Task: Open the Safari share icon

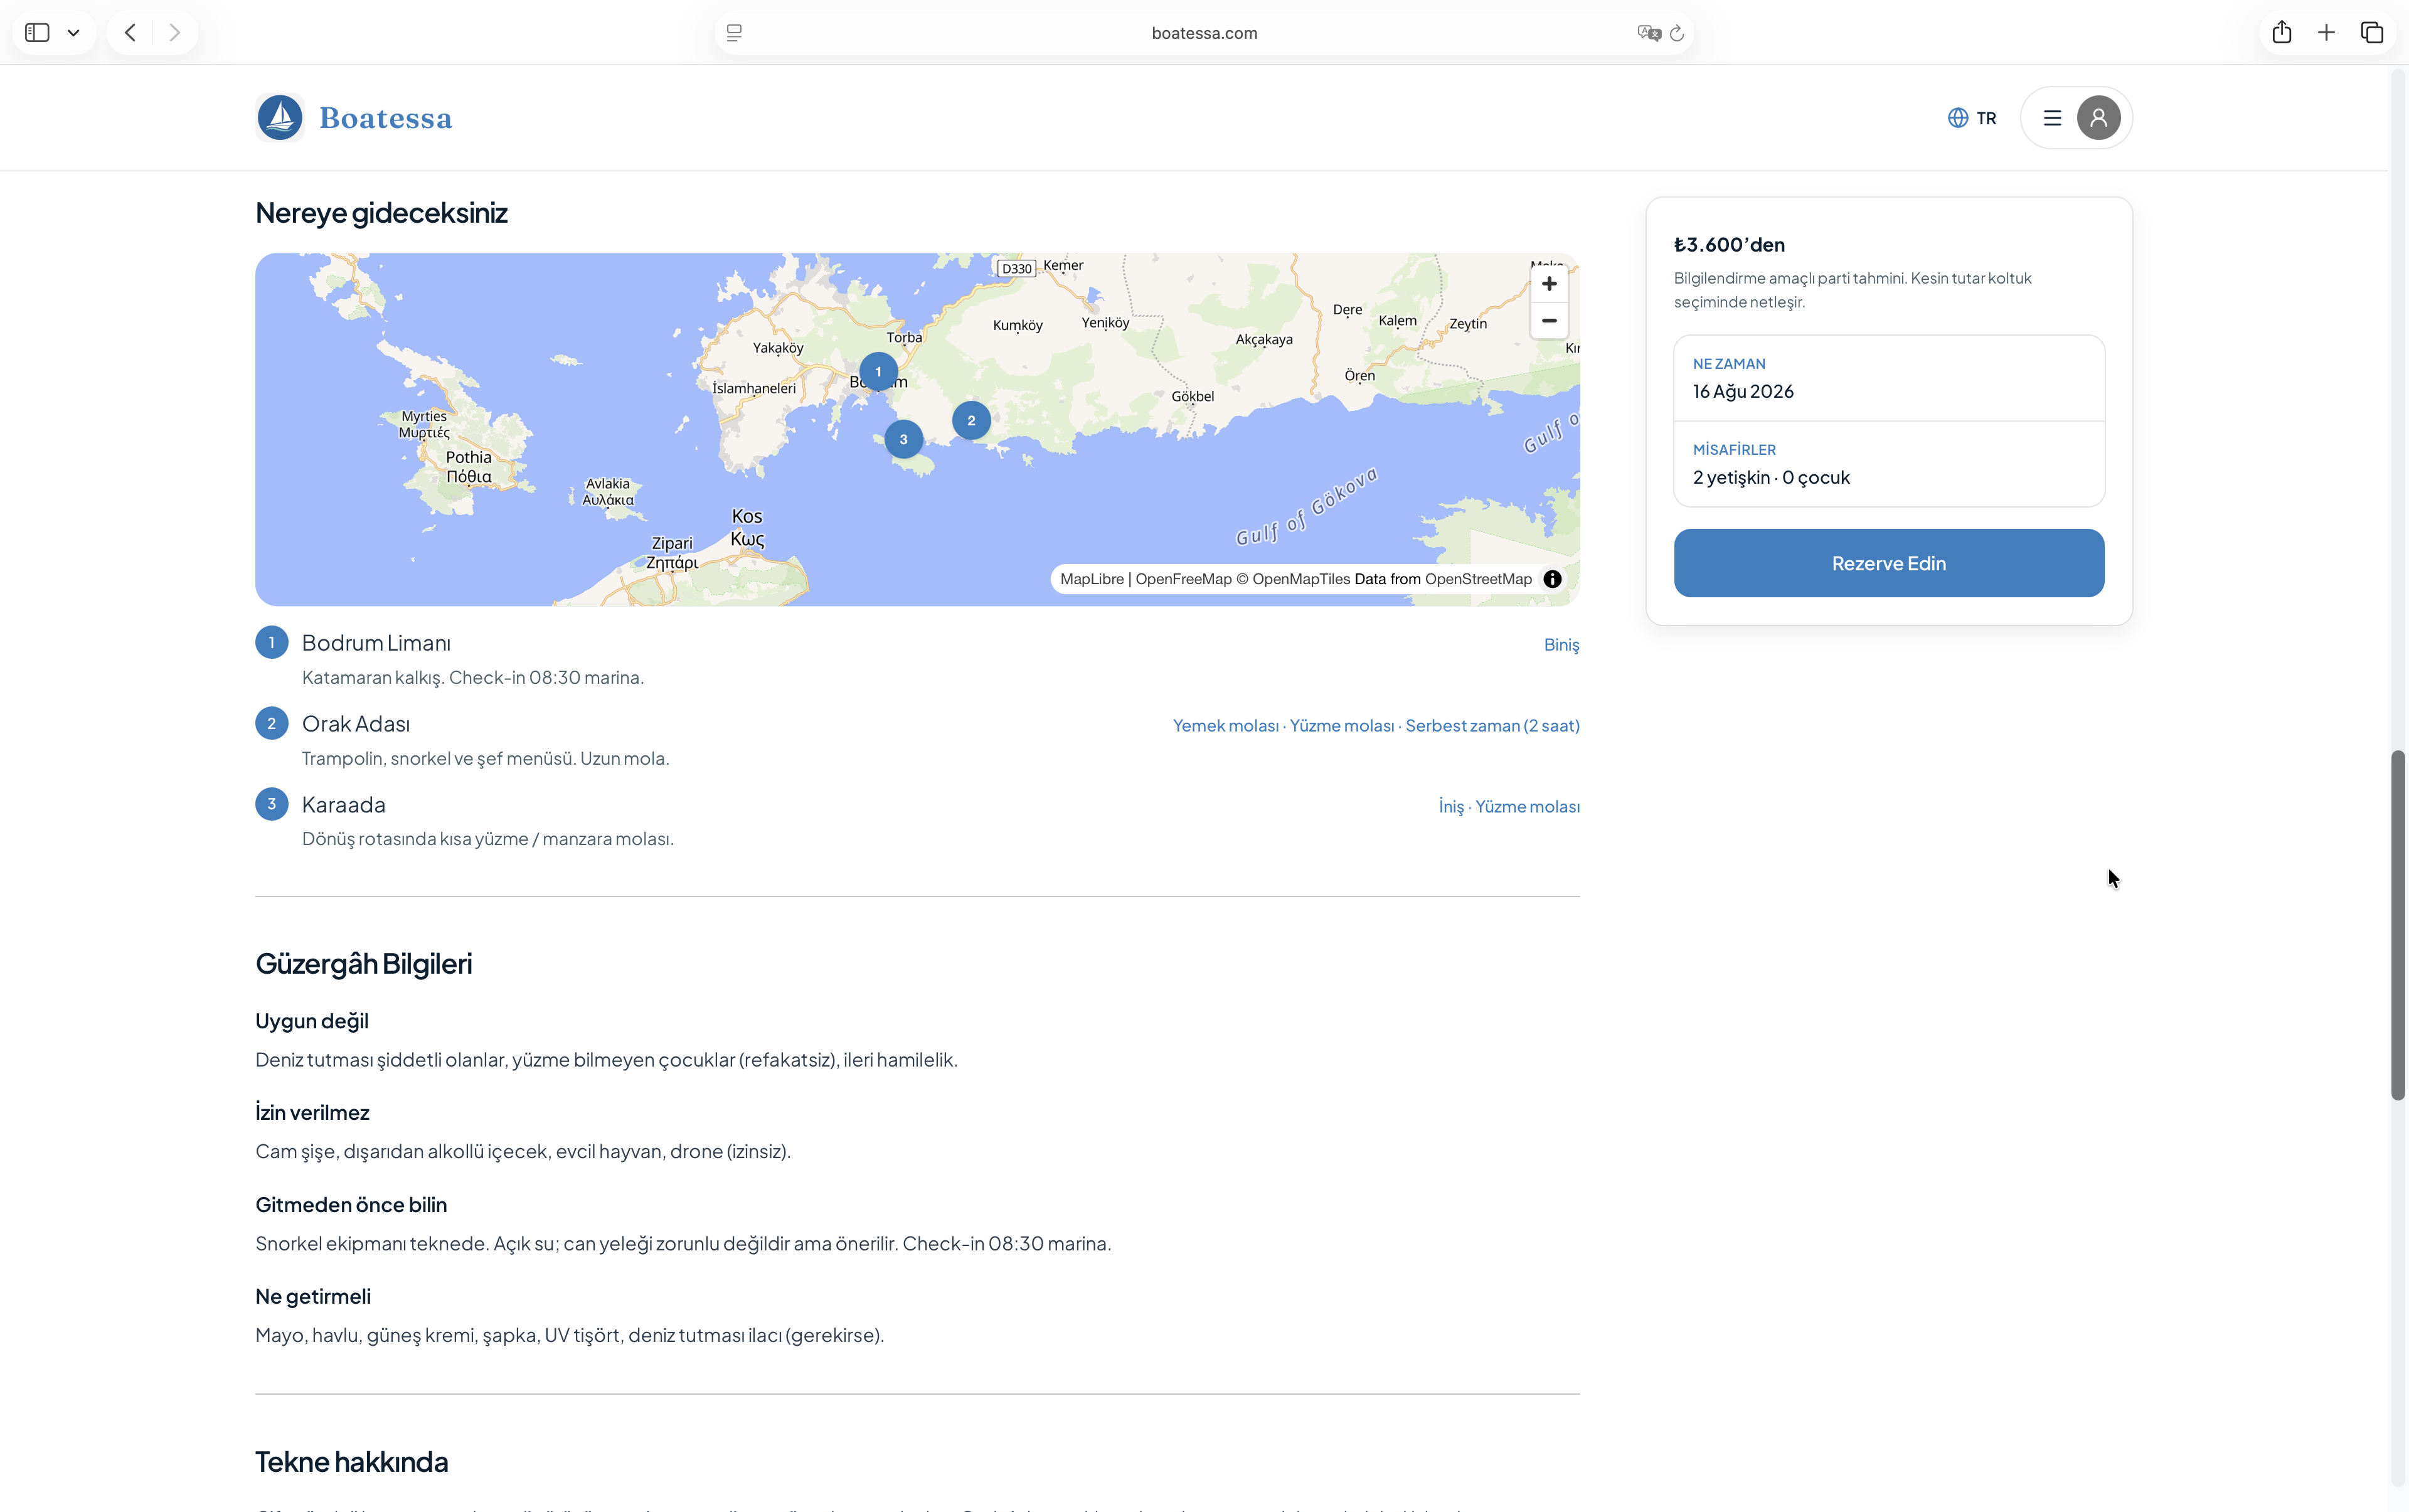Action: coord(2281,32)
